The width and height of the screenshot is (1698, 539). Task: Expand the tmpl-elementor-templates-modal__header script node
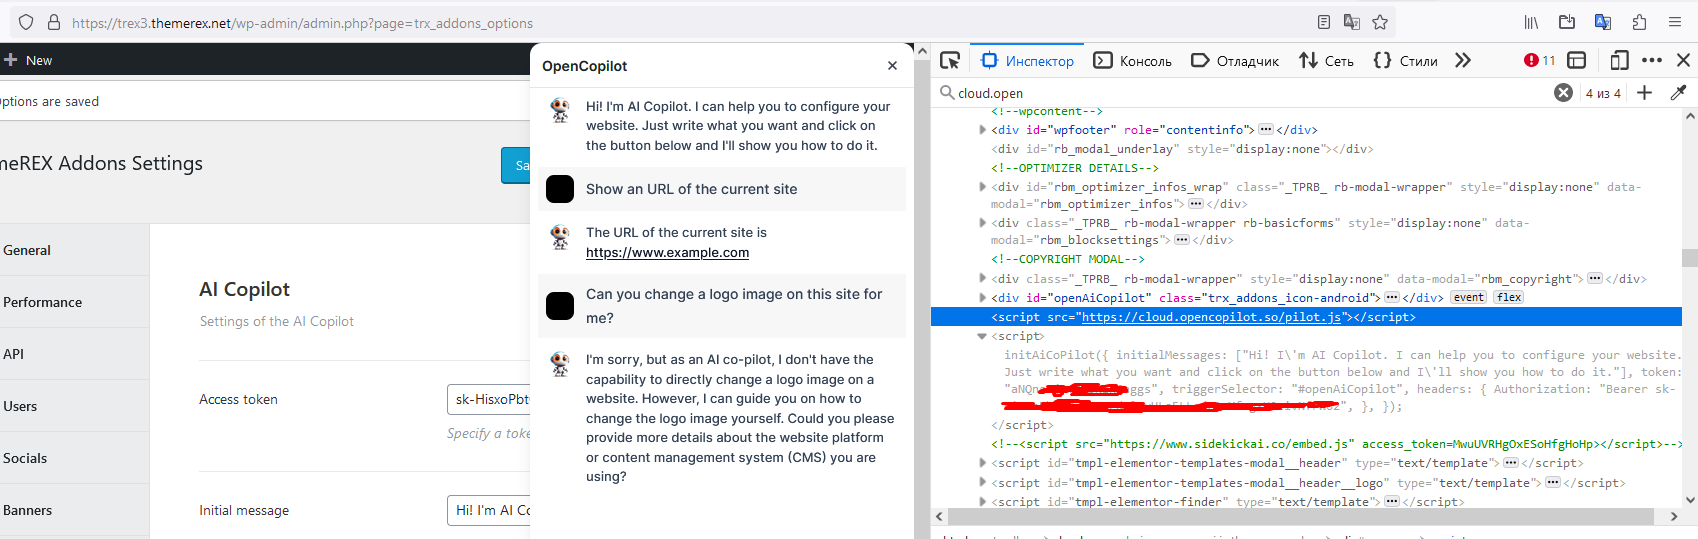pos(982,462)
